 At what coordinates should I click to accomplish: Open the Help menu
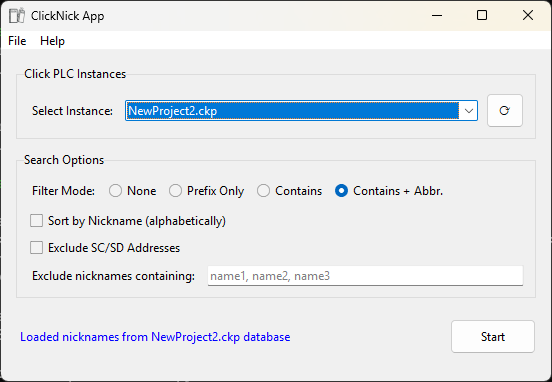[52, 41]
